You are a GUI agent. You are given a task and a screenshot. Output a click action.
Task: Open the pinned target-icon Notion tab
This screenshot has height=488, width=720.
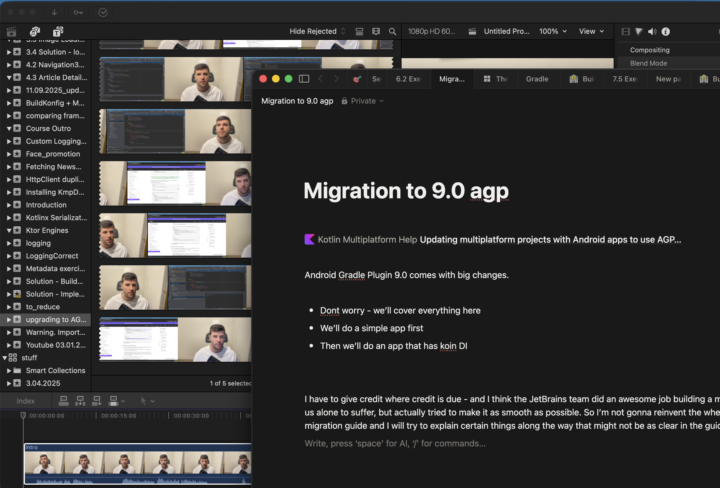click(357, 79)
